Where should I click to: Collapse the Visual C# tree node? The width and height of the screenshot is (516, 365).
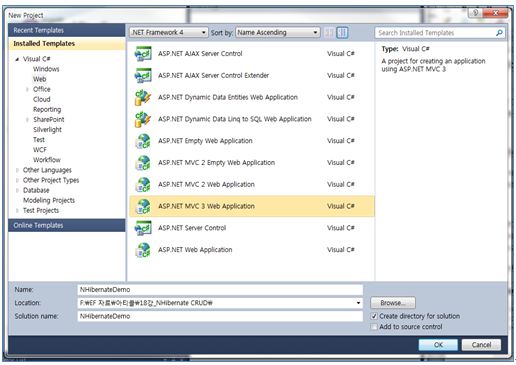pyautogui.click(x=17, y=59)
